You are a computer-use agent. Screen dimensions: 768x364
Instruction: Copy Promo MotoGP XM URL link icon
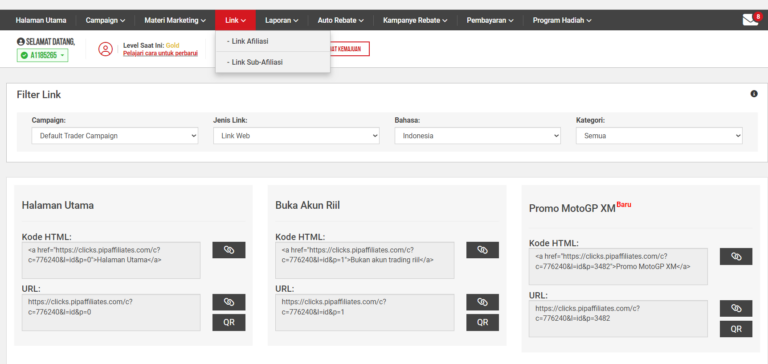pyautogui.click(x=736, y=308)
